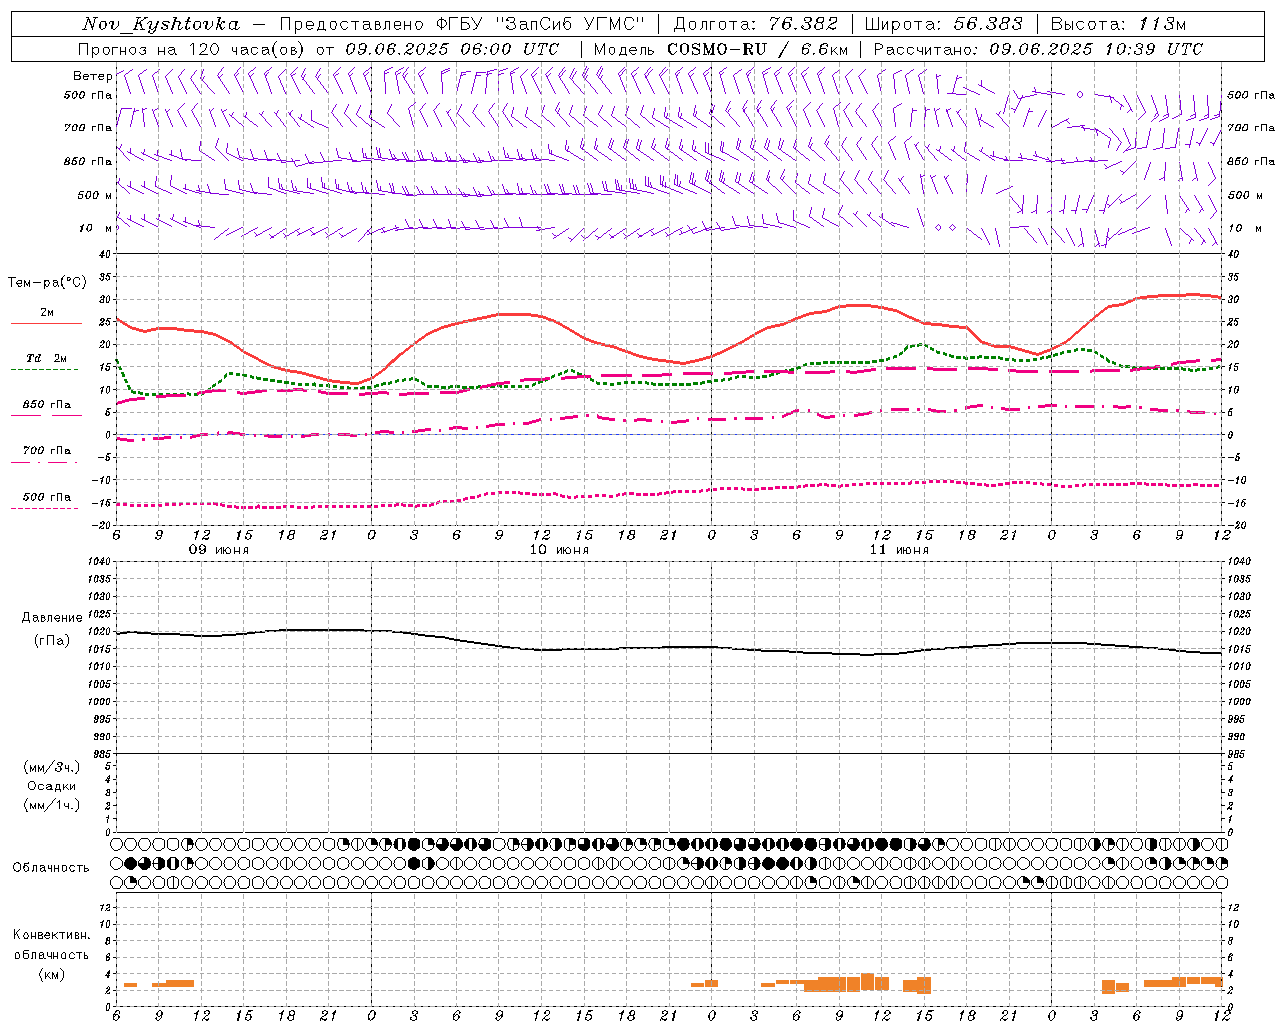Click the 09 июня date label
Image resolution: width=1280 pixels, height=1024 pixels.
(x=219, y=550)
